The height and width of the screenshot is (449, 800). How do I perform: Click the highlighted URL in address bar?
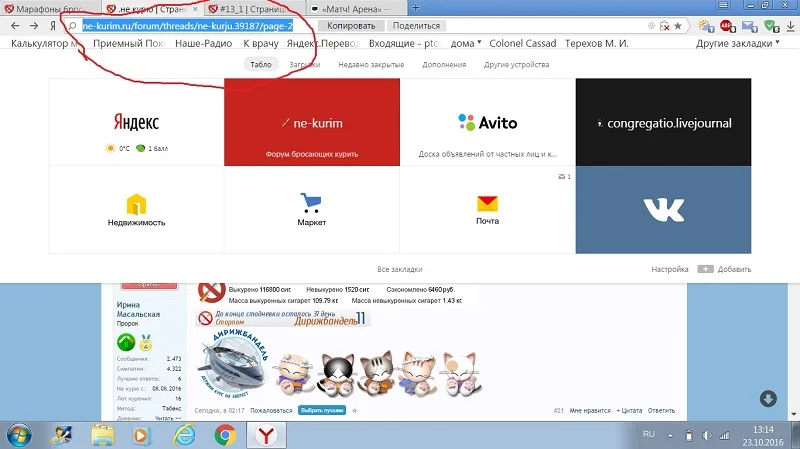[188, 26]
